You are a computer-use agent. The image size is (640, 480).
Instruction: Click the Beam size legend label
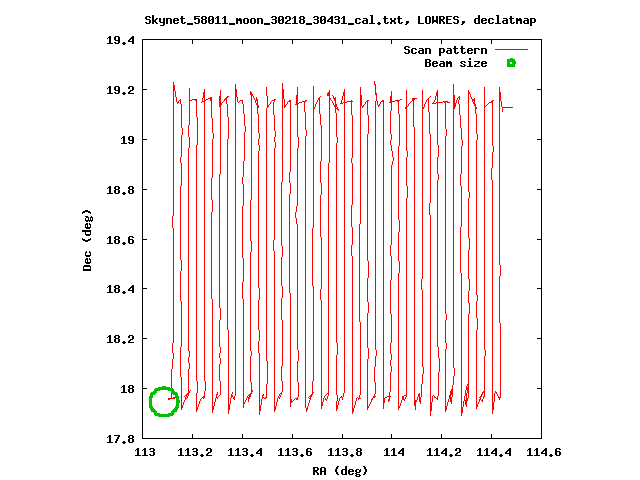click(x=456, y=63)
